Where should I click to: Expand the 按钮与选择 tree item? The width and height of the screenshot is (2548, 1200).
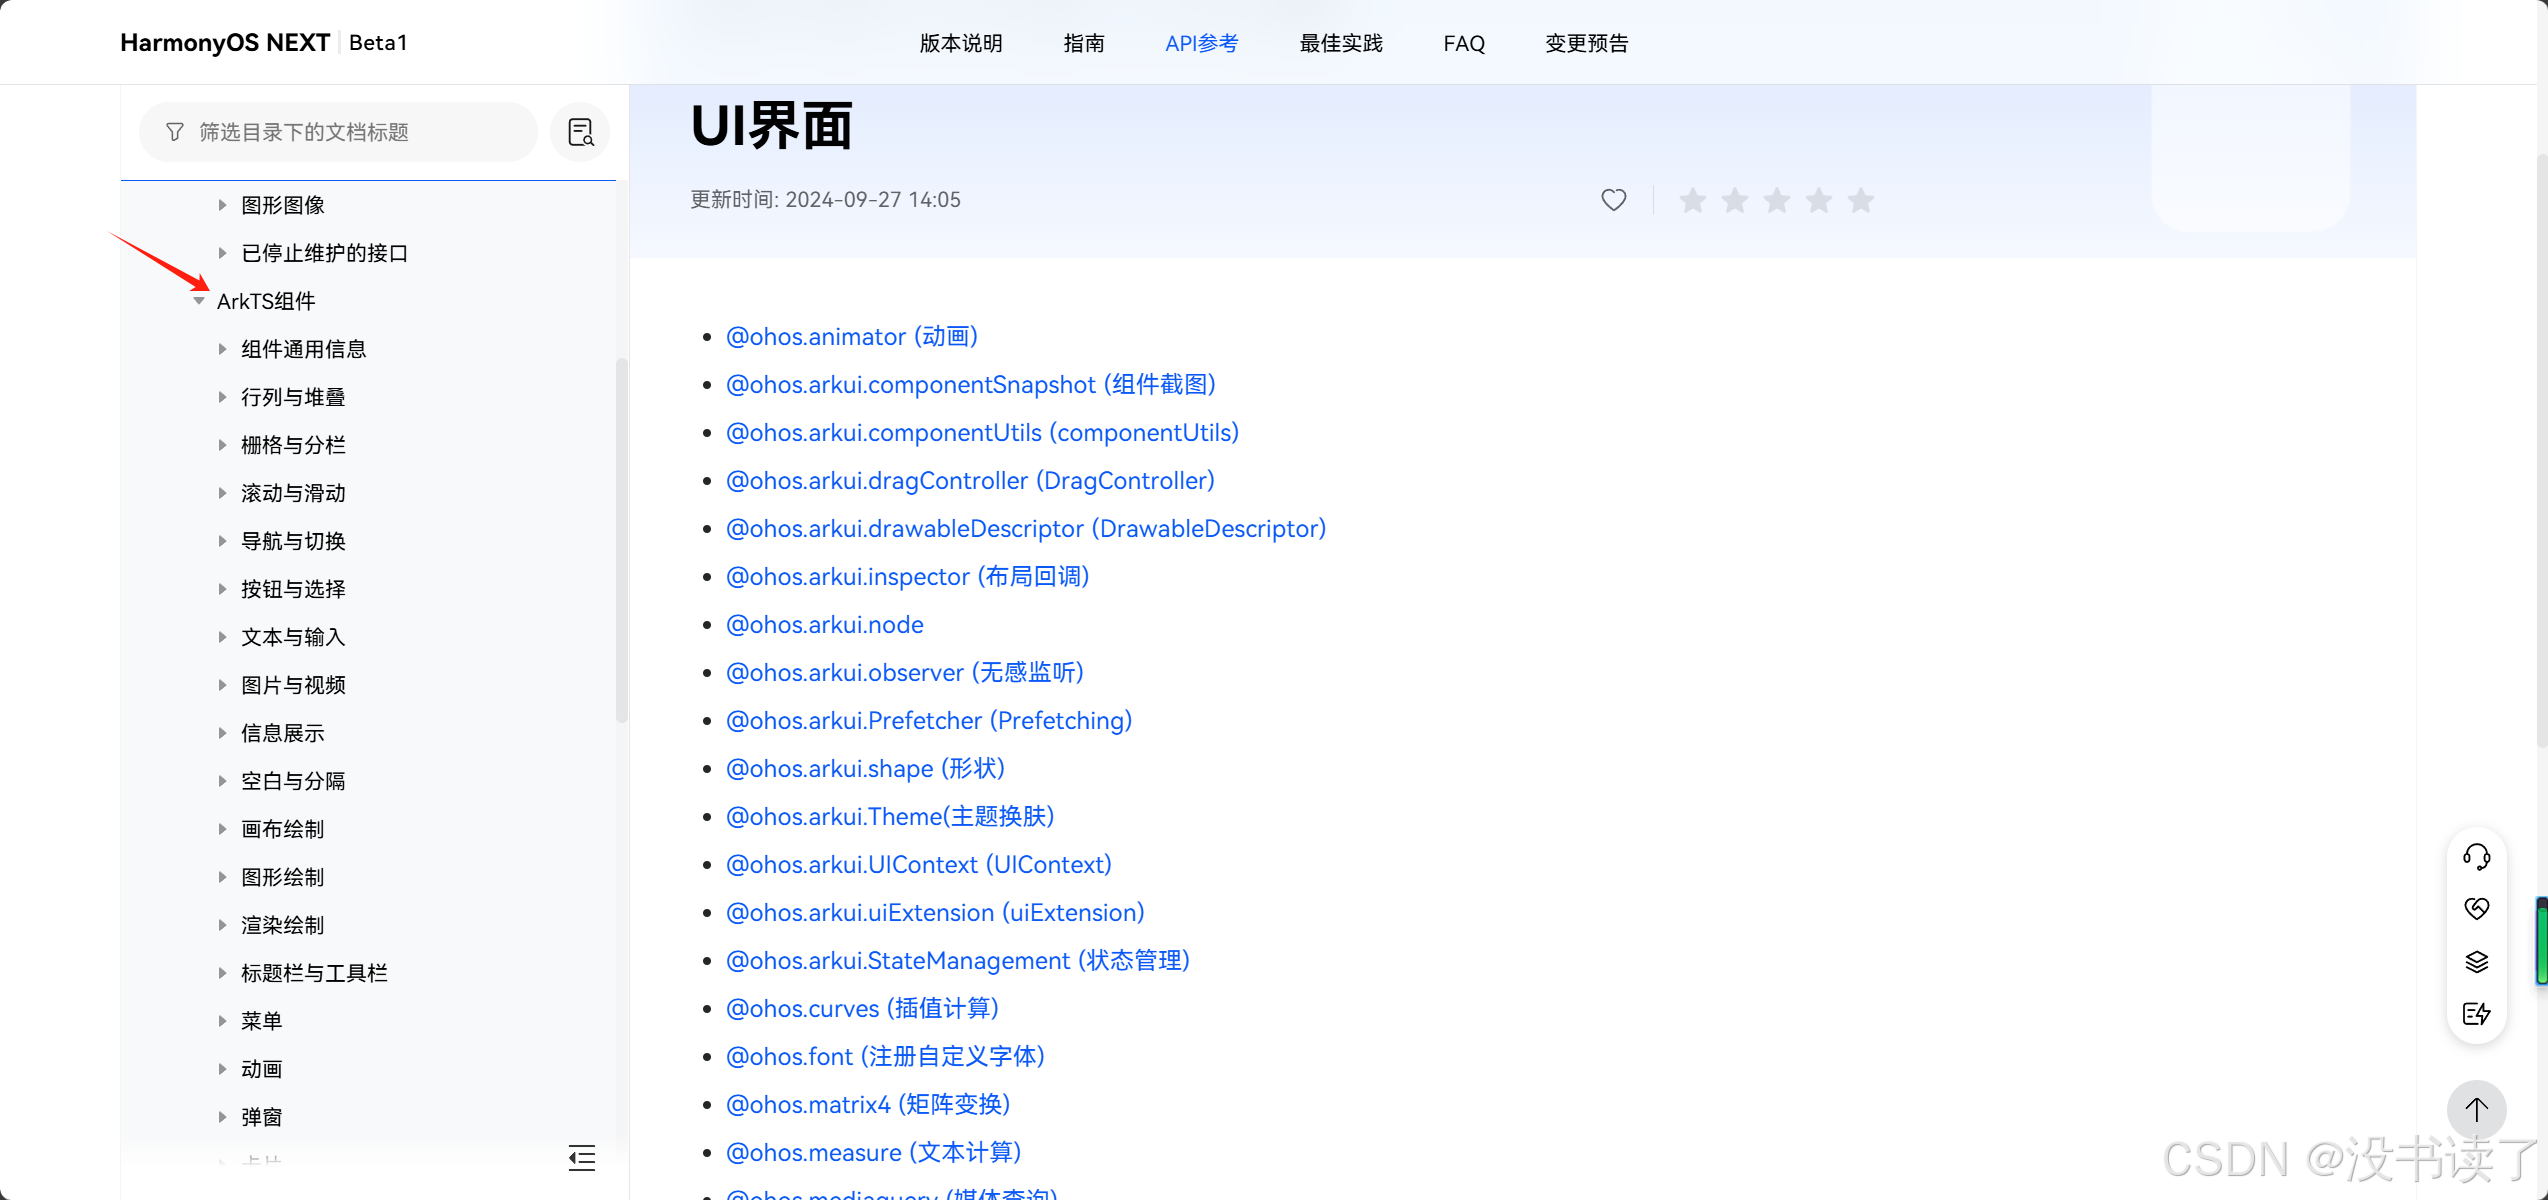(222, 589)
